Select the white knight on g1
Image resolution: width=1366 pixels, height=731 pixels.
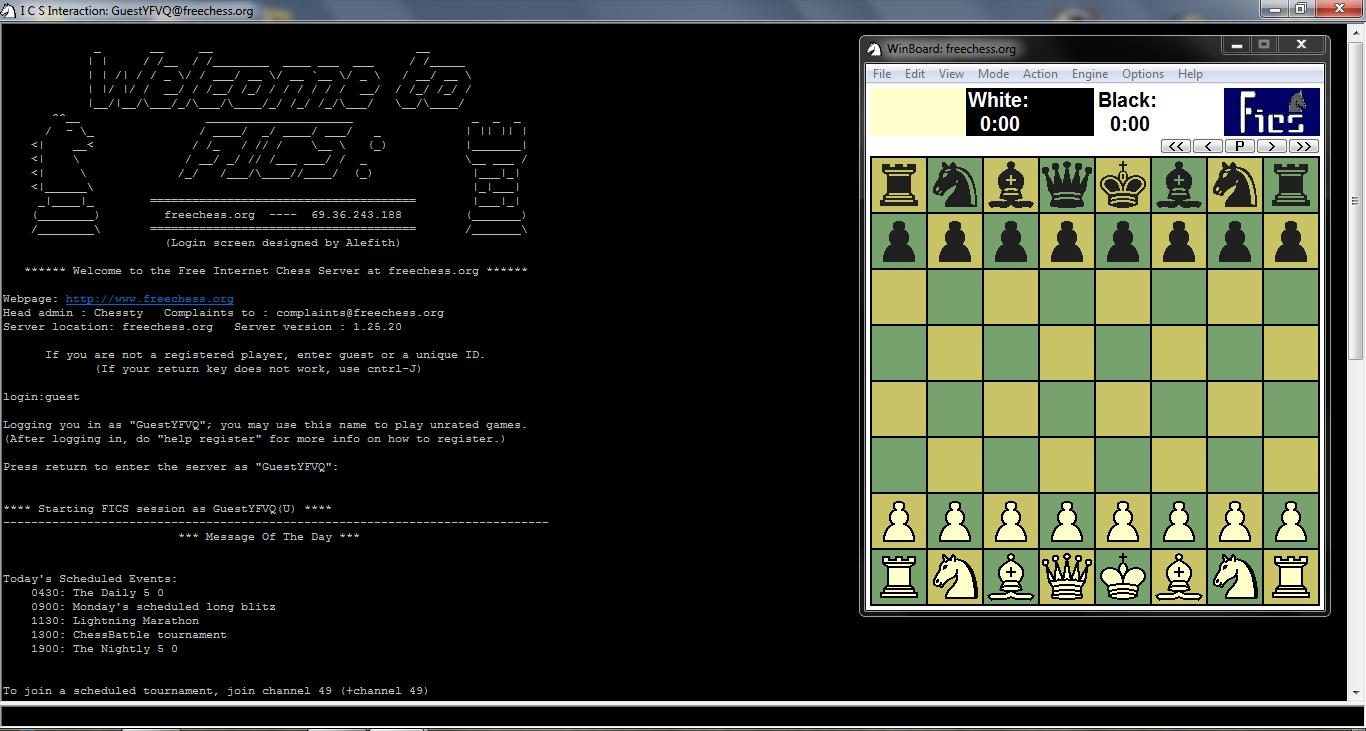1234,577
